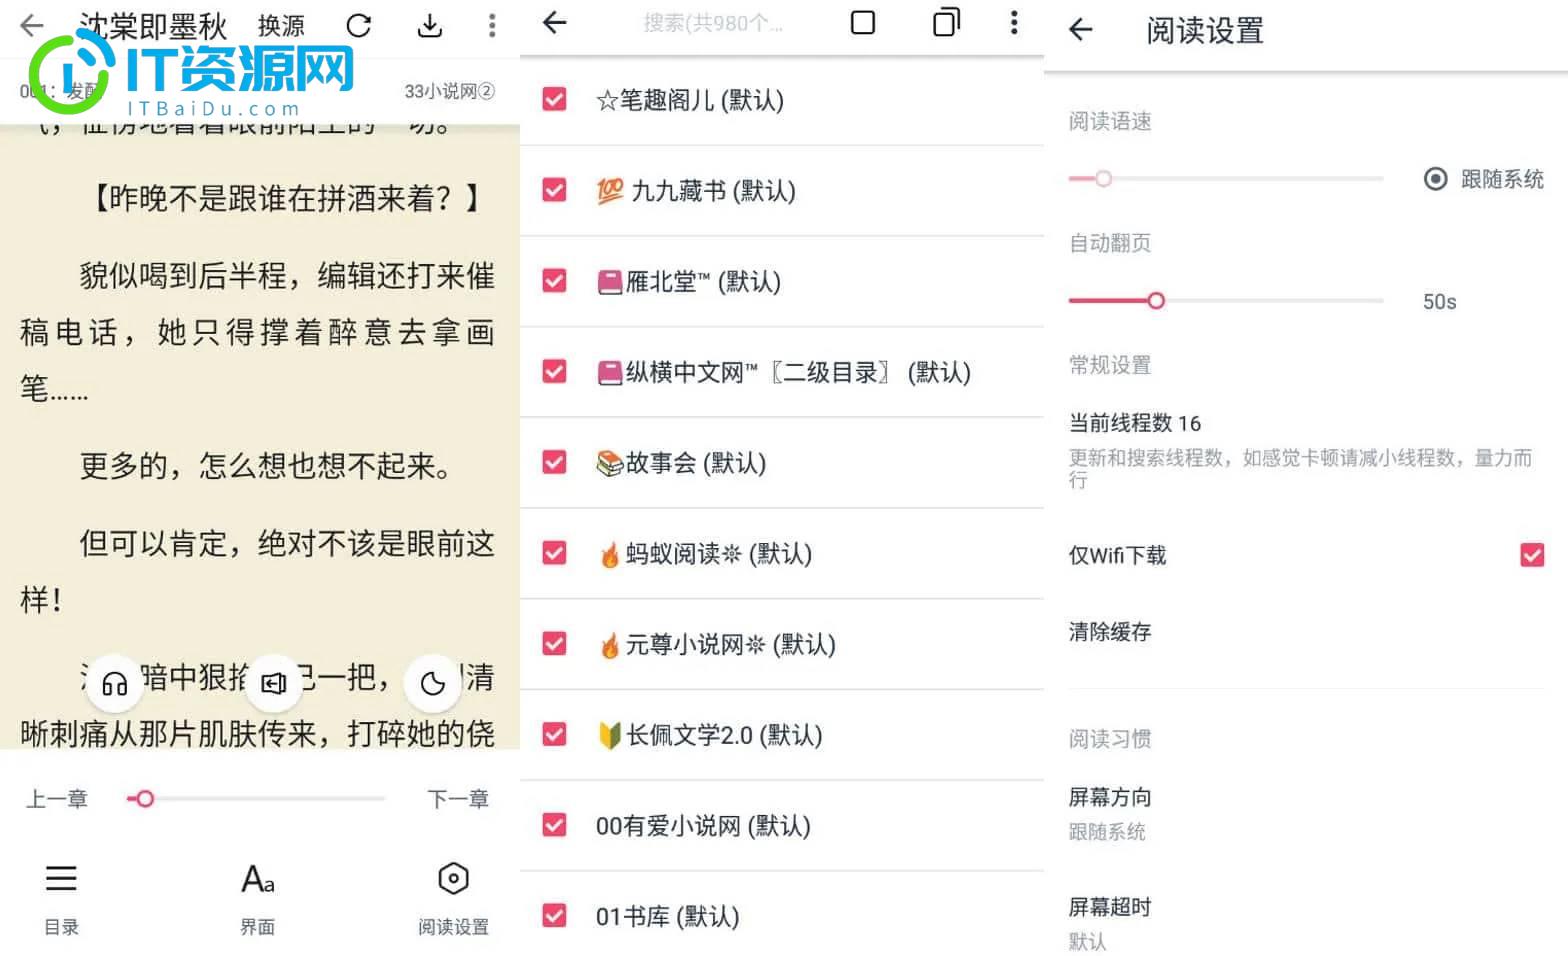Select the 九九藏书 (默认) row text
Viewport: 1568px width, 956px height.
point(696,191)
